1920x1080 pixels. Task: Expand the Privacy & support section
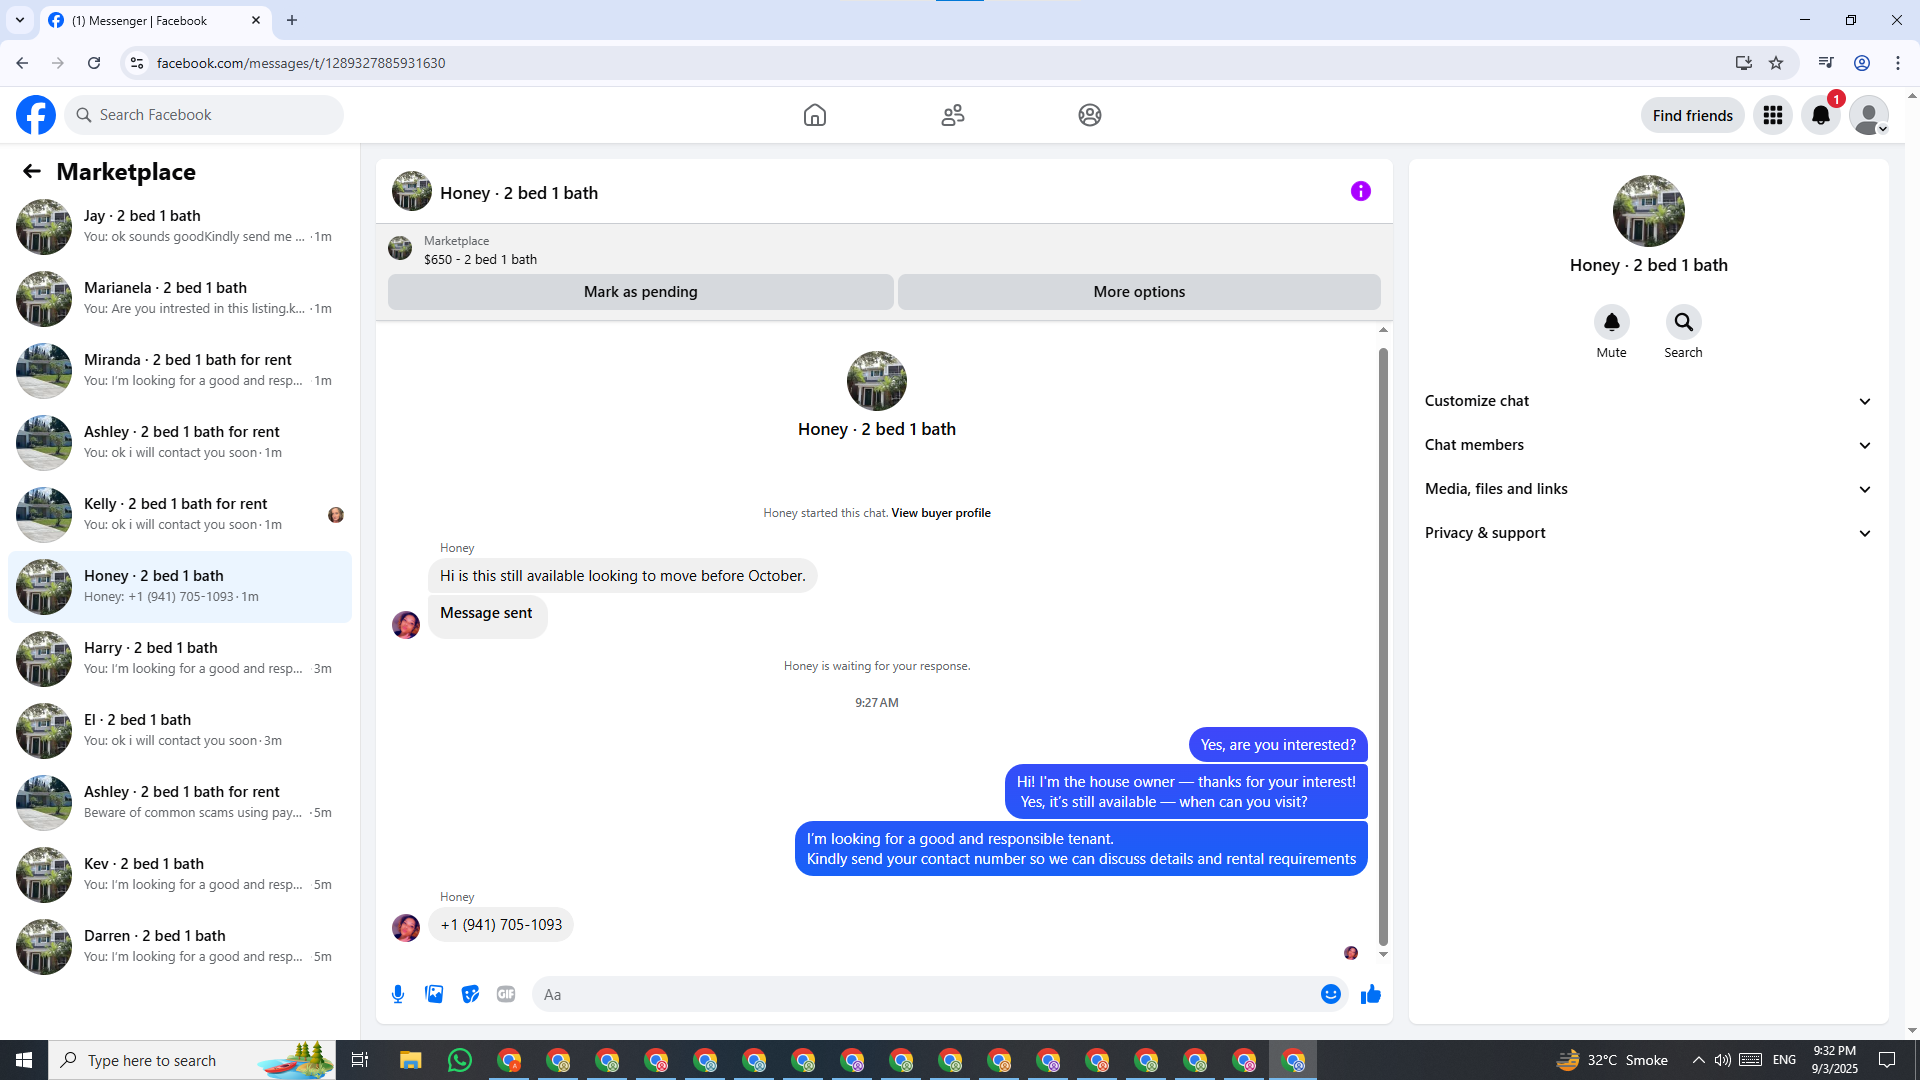pos(1648,533)
